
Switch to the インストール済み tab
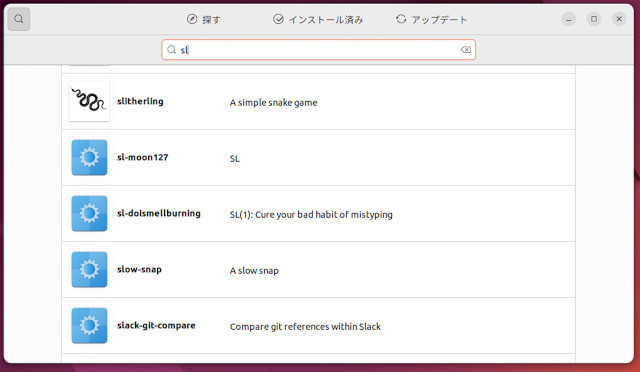click(318, 19)
